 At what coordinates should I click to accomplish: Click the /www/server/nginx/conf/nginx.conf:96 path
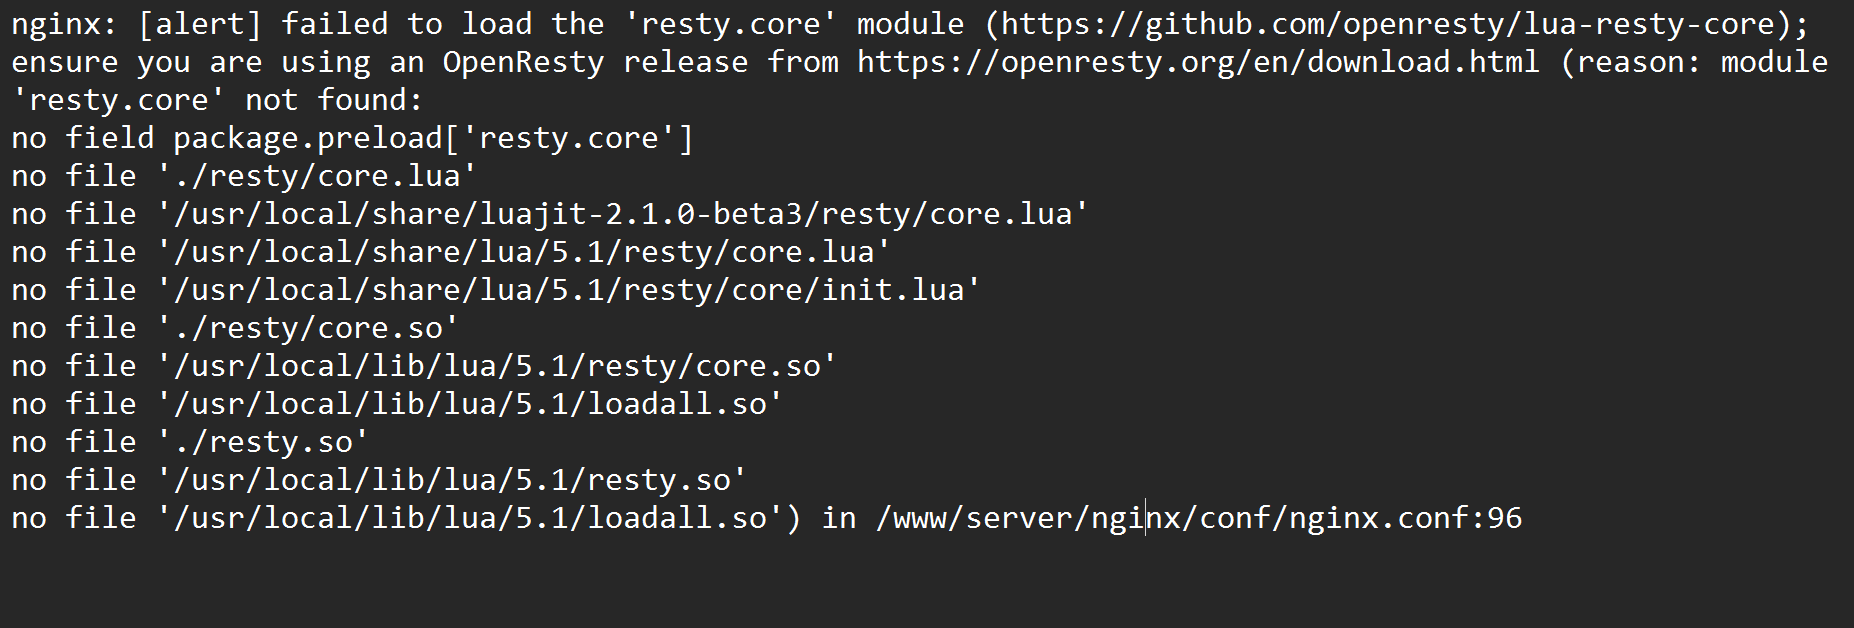pyautogui.click(x=1198, y=518)
